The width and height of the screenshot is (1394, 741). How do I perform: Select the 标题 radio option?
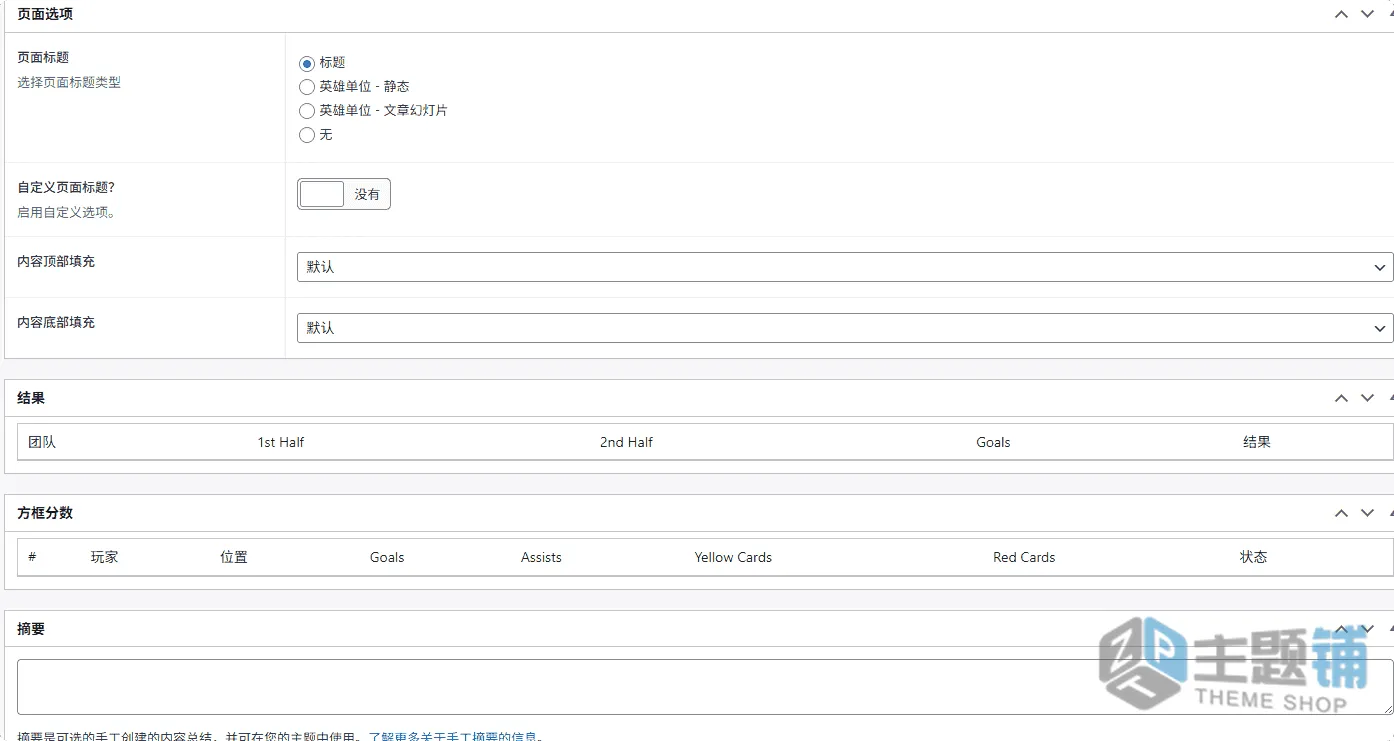pos(307,63)
